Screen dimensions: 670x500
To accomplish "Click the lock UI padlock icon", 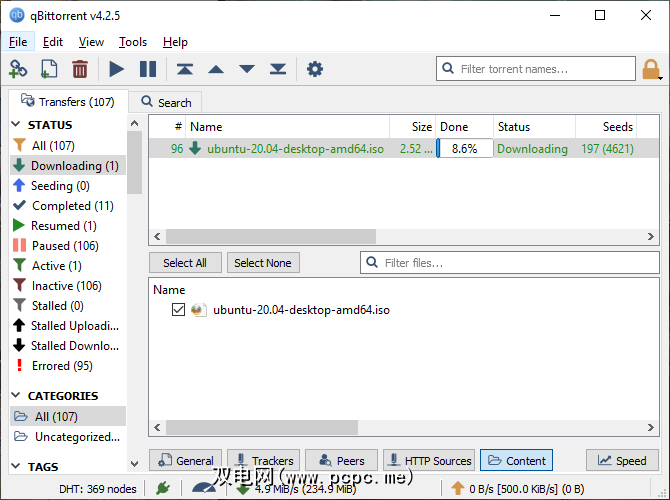I will (651, 69).
